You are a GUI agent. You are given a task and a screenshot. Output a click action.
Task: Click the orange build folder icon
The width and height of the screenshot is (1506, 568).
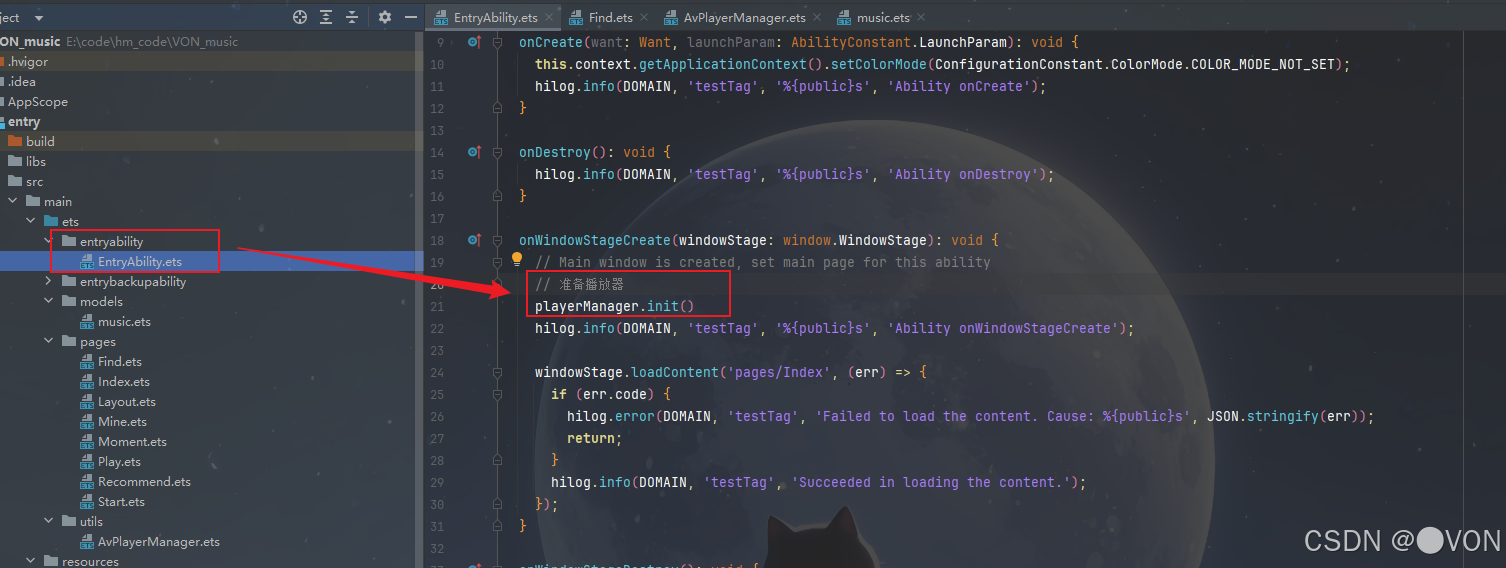[14, 141]
